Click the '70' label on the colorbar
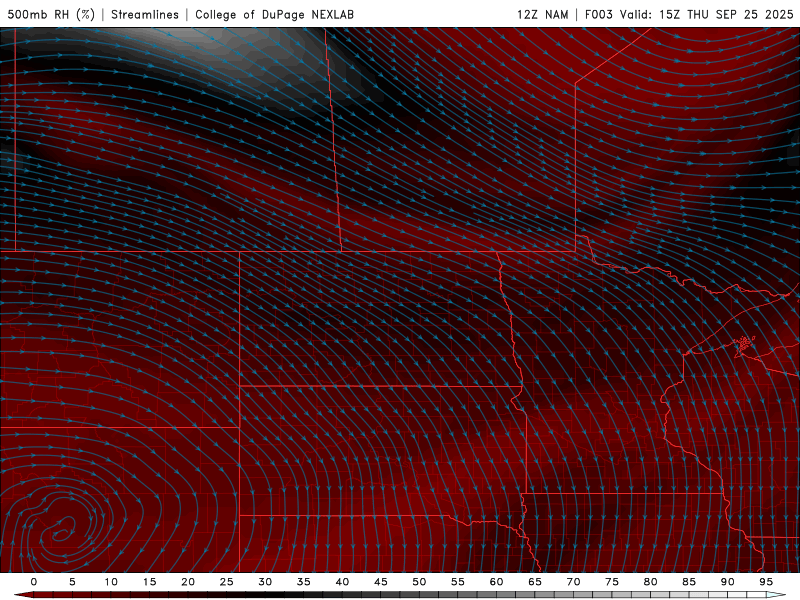Viewport: 800px width, 600px height. 573,582
